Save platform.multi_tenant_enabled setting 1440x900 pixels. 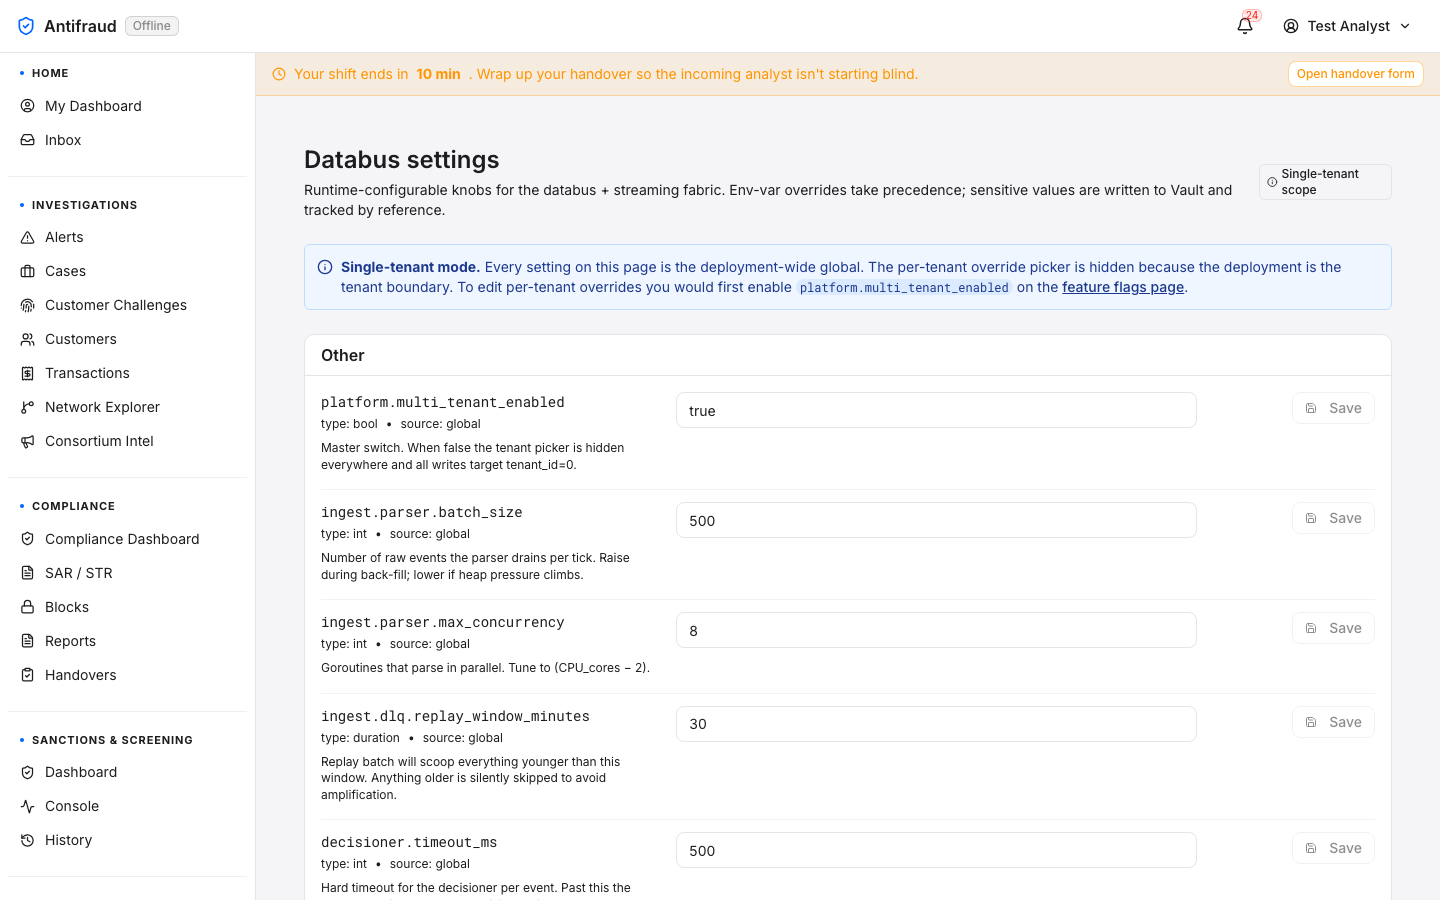[1333, 408]
